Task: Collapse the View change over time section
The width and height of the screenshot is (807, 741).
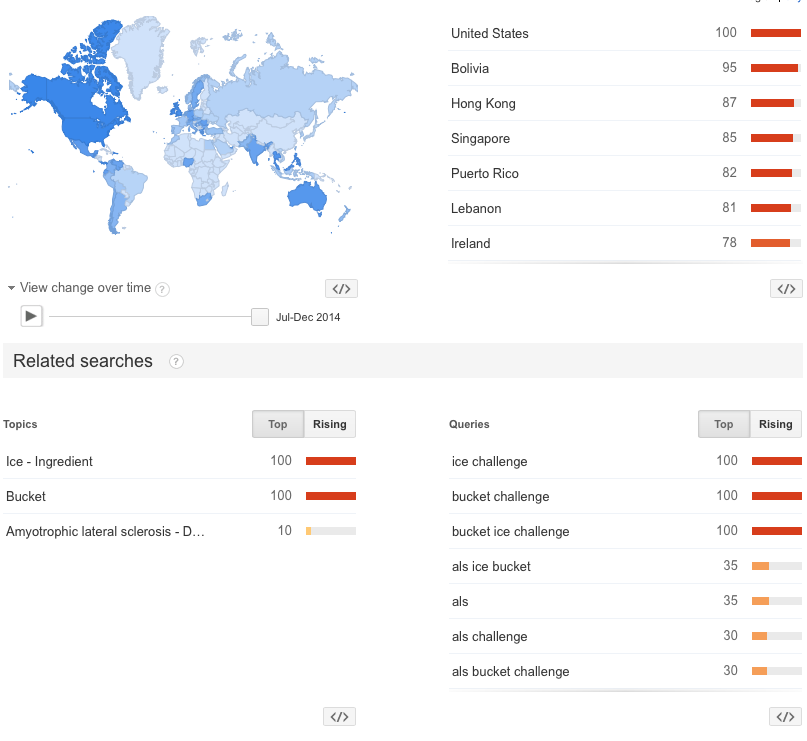Action: (x=12, y=288)
